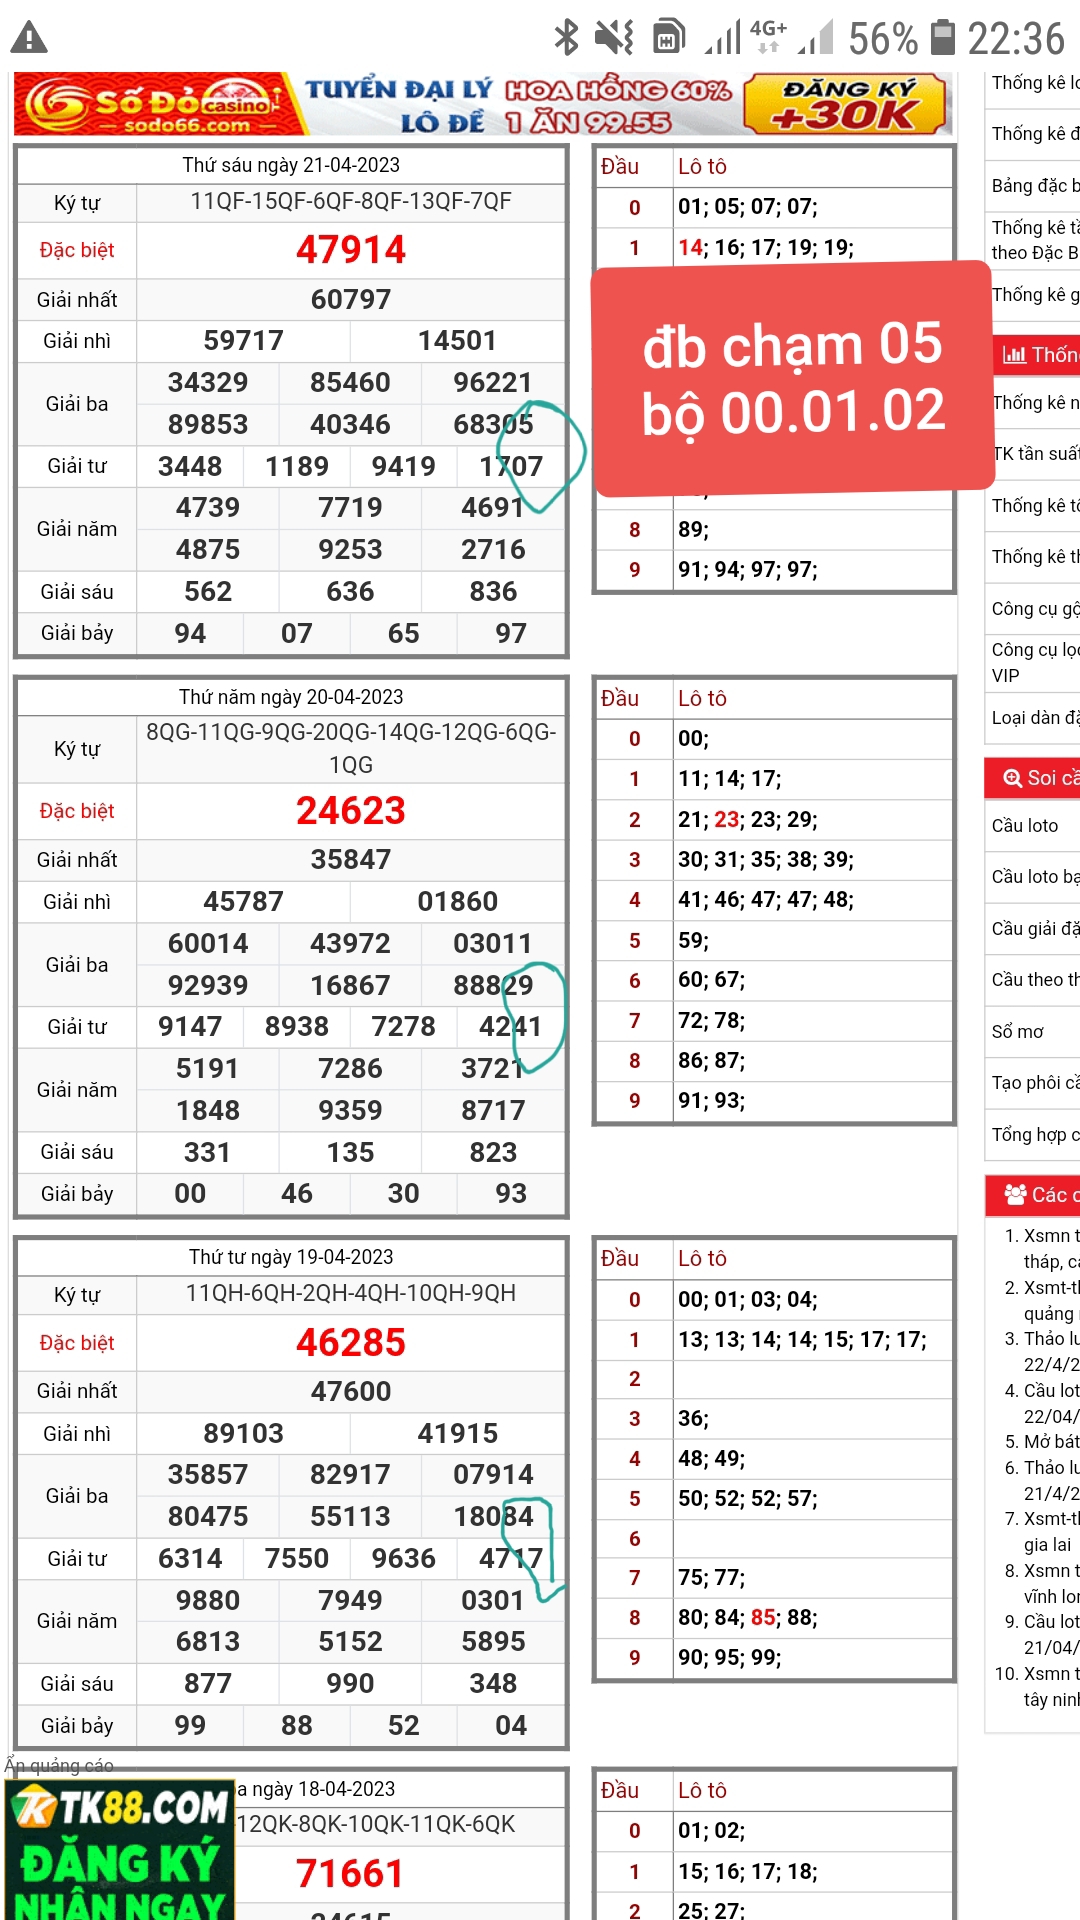
Task: Open Công cụ lọc VIP link
Action: coord(1034,662)
